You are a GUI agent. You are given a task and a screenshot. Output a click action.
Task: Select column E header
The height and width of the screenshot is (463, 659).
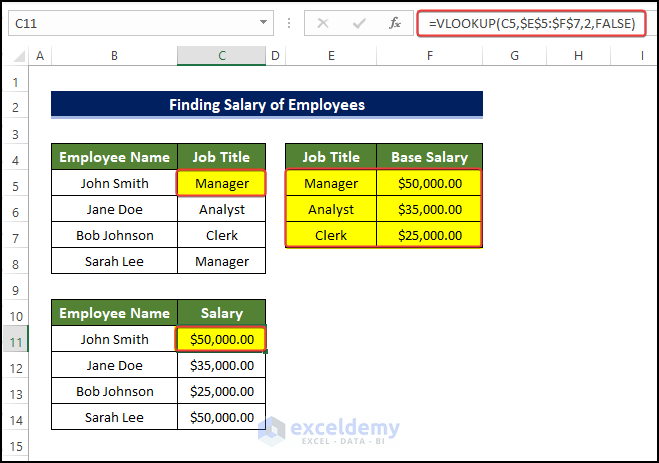(x=331, y=55)
